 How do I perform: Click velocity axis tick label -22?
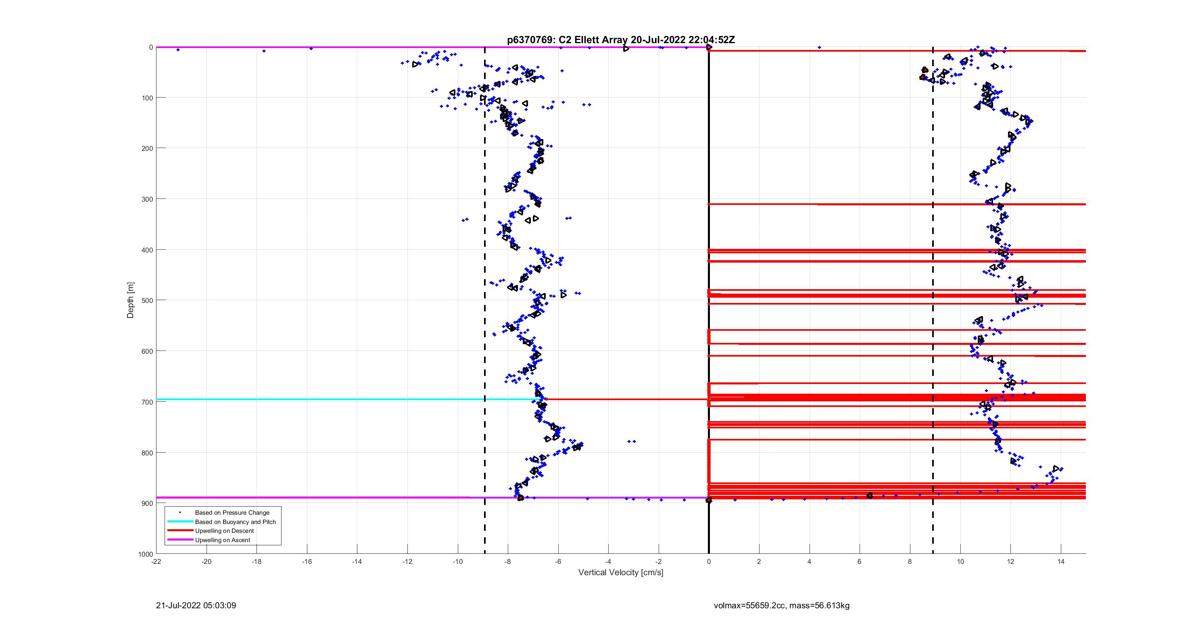[x=157, y=562]
